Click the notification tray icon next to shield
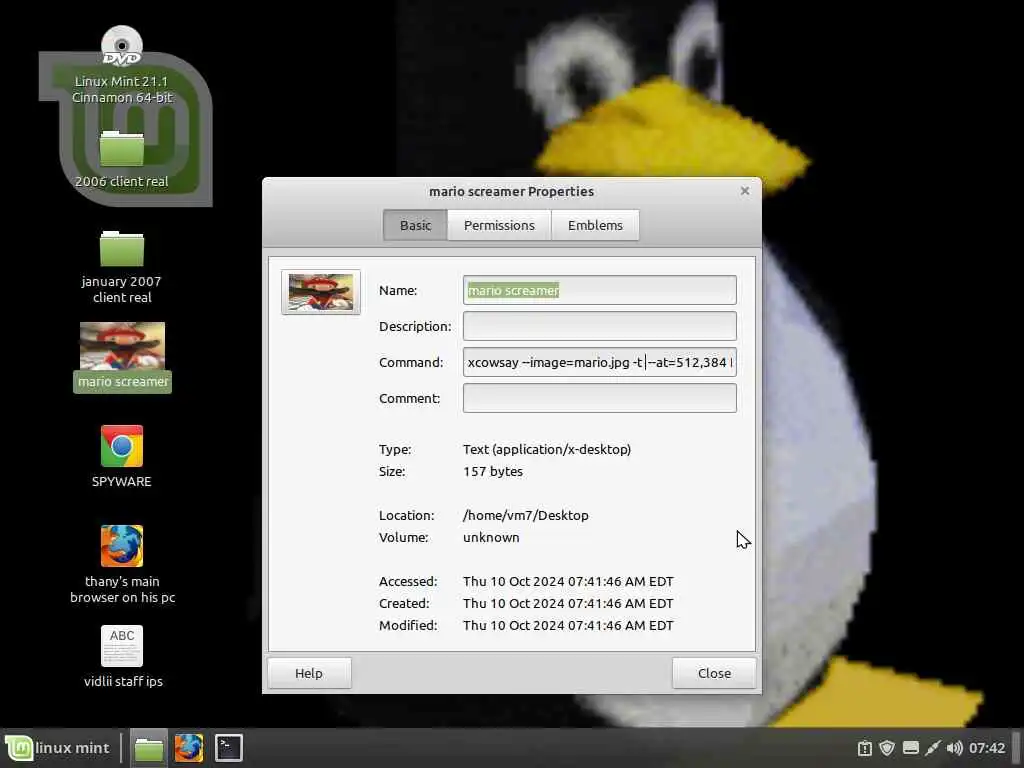The width and height of the screenshot is (1024, 768). (865, 748)
